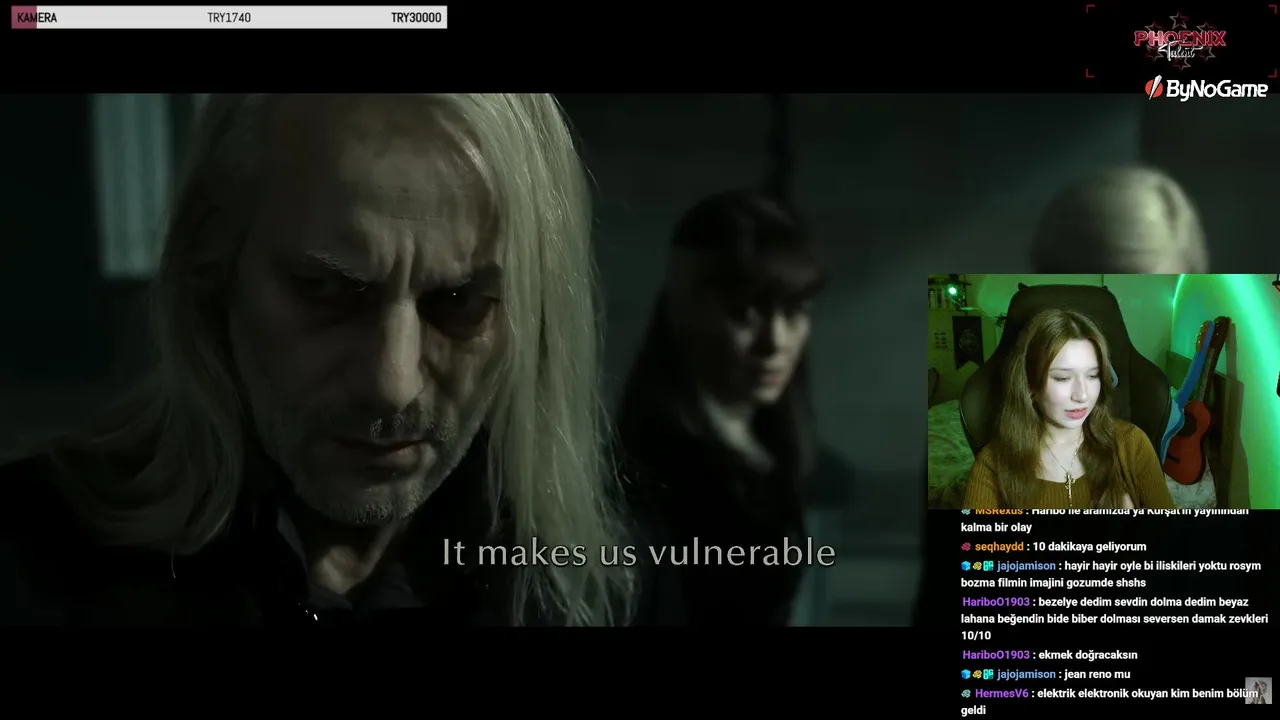The height and width of the screenshot is (720, 1280).
Task: Click the subtitle "It makes us vulnerable"
Action: 638,552
